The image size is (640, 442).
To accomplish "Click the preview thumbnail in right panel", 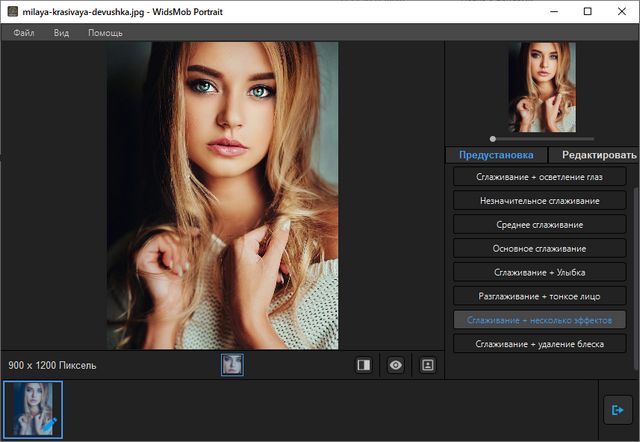I will pos(542,87).
